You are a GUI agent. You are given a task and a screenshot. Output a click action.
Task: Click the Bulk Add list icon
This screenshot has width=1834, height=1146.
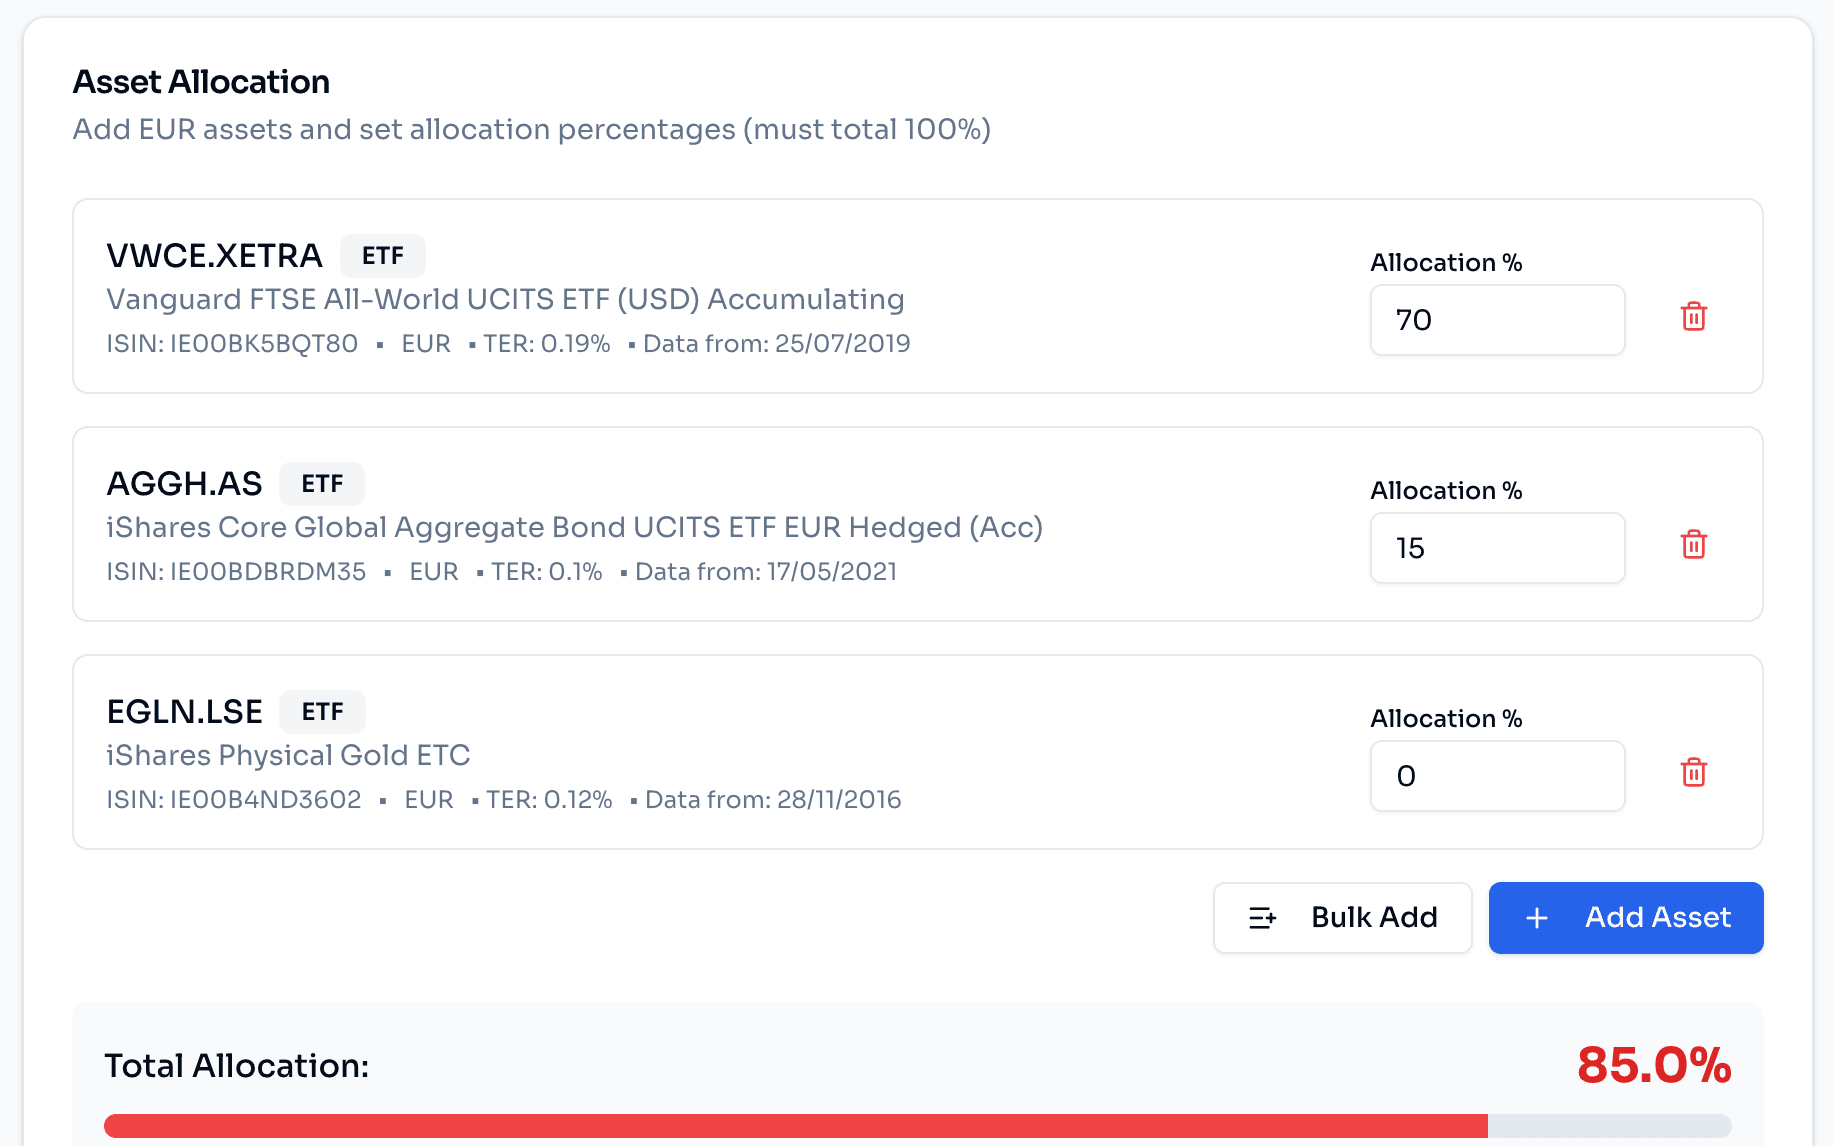click(1262, 918)
